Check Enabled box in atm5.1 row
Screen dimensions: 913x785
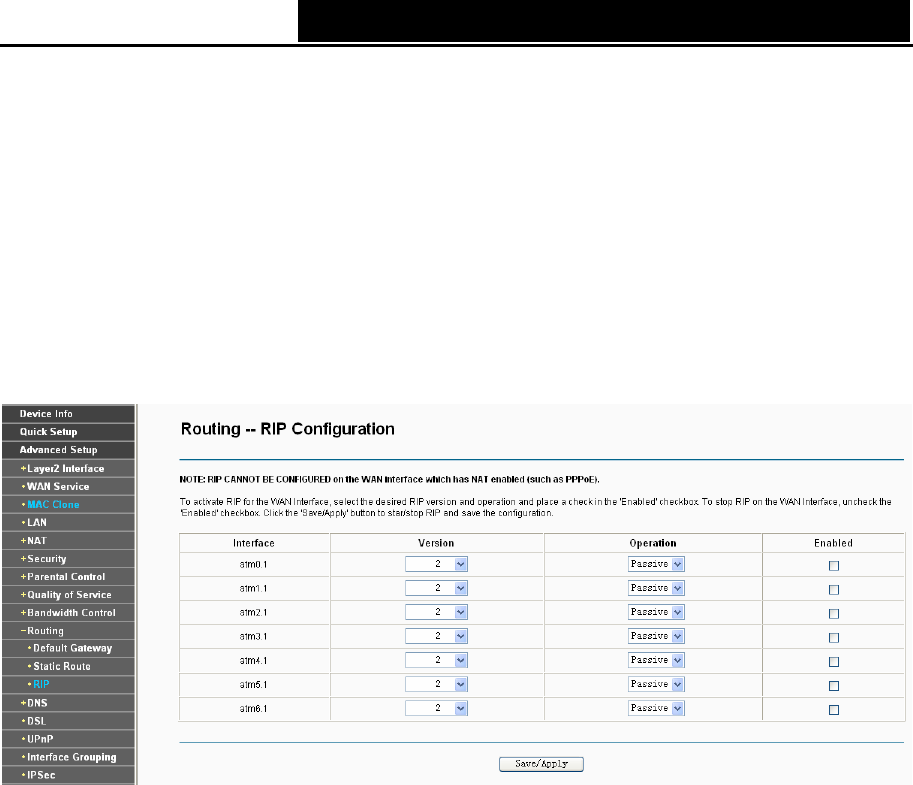(x=834, y=685)
